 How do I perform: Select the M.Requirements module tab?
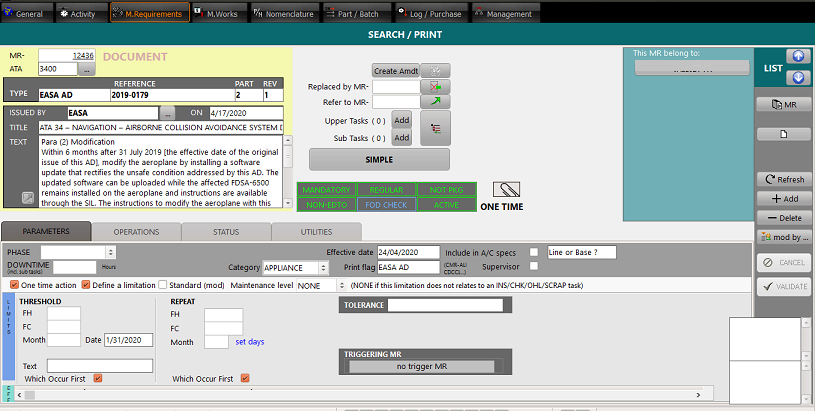150,14
